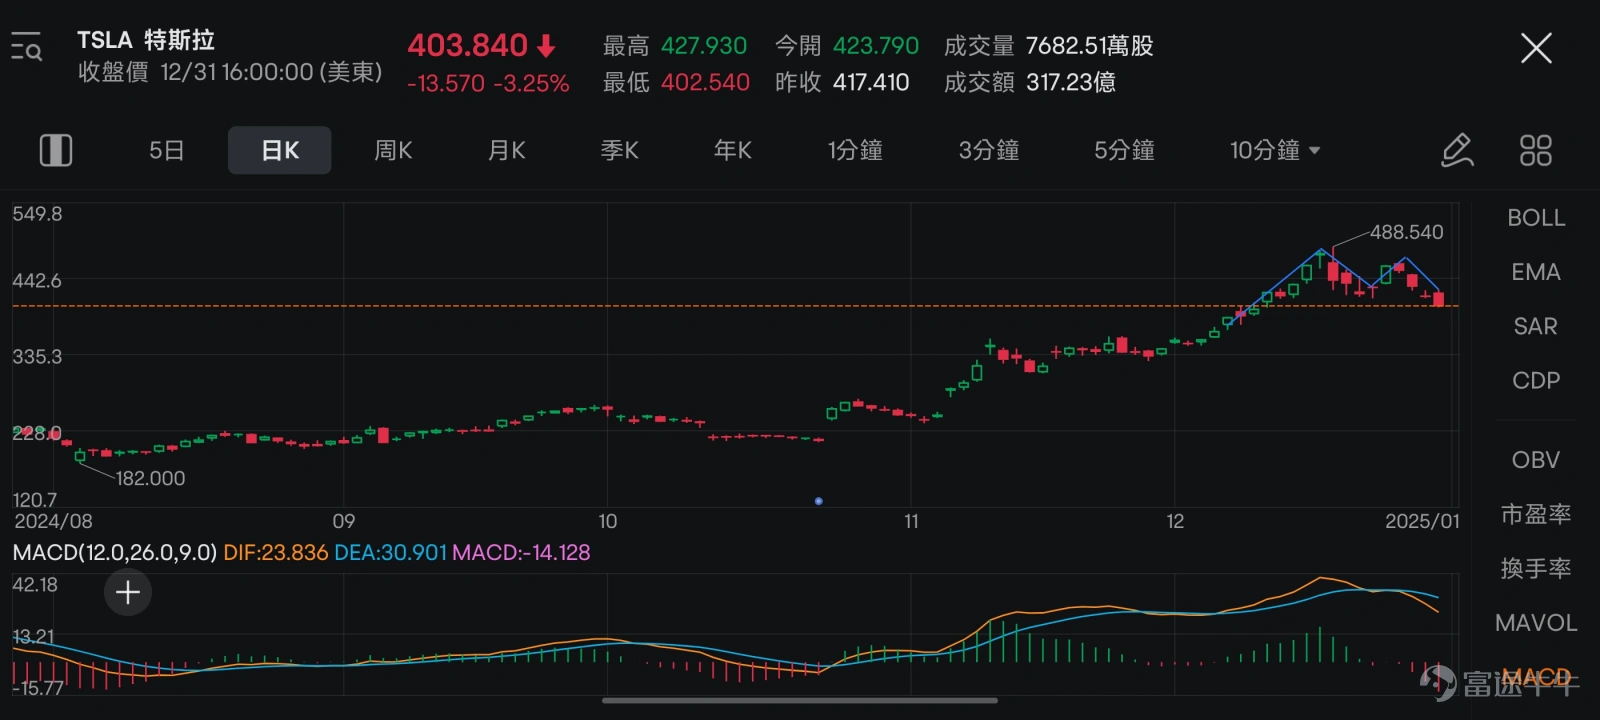This screenshot has height=720, width=1600.
Task: Click the 成交額 317.23億 value
Action: click(x=1071, y=82)
